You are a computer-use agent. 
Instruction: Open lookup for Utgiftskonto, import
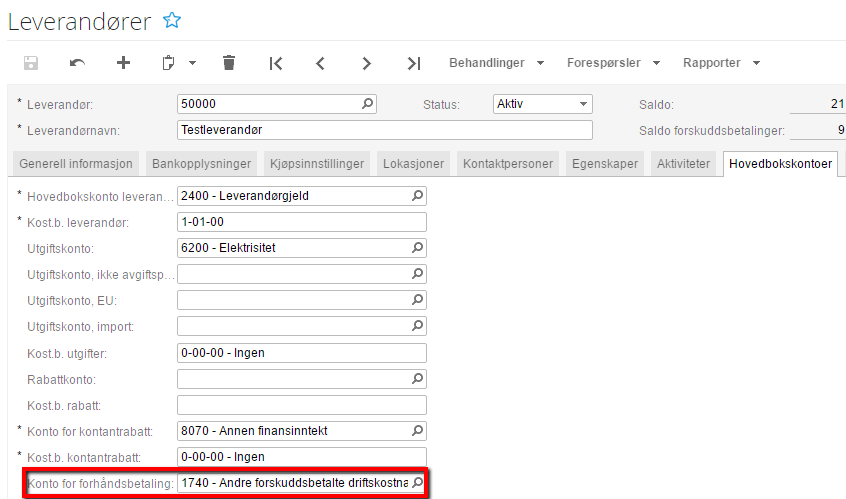pyautogui.click(x=417, y=325)
